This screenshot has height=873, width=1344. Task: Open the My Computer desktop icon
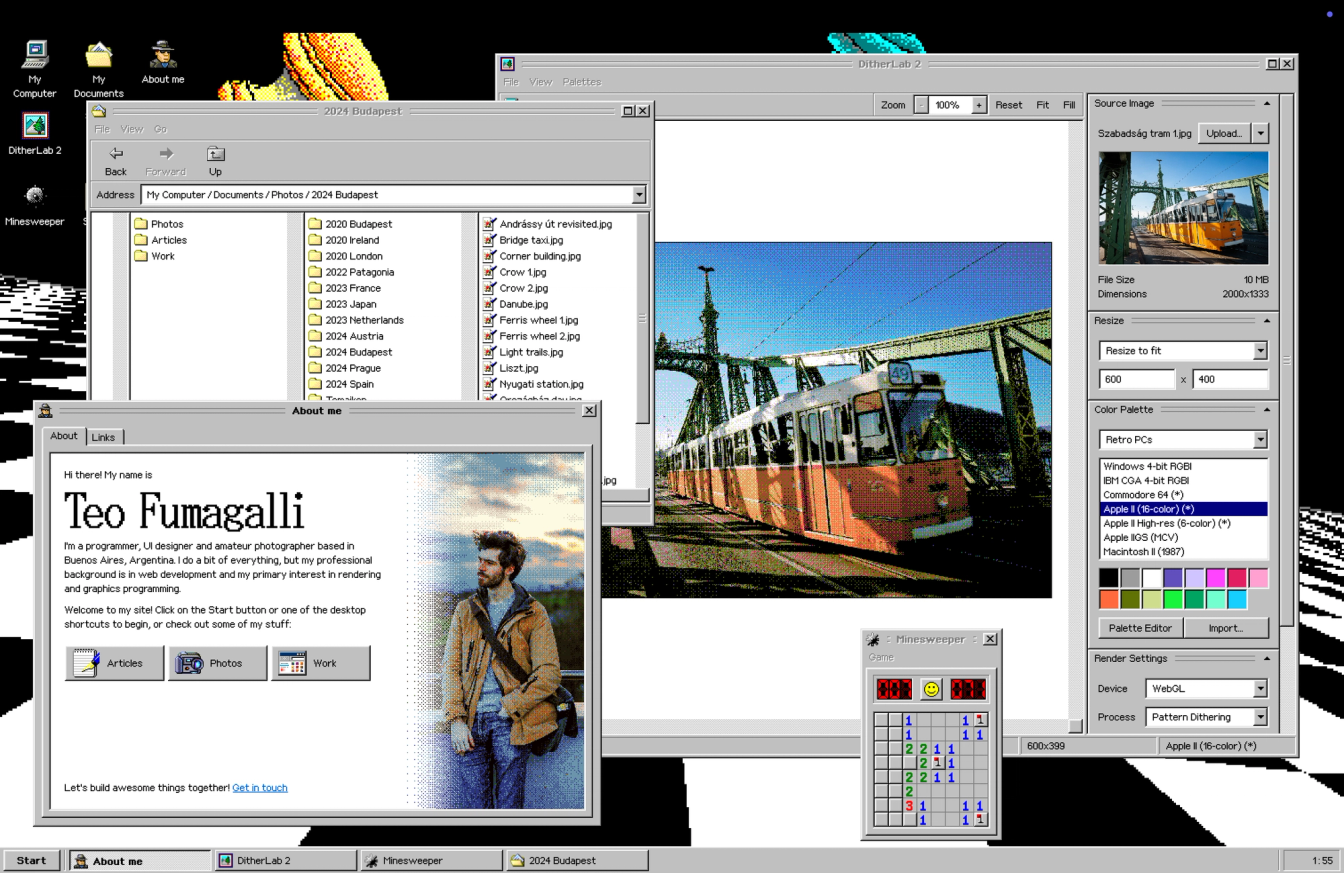point(35,56)
